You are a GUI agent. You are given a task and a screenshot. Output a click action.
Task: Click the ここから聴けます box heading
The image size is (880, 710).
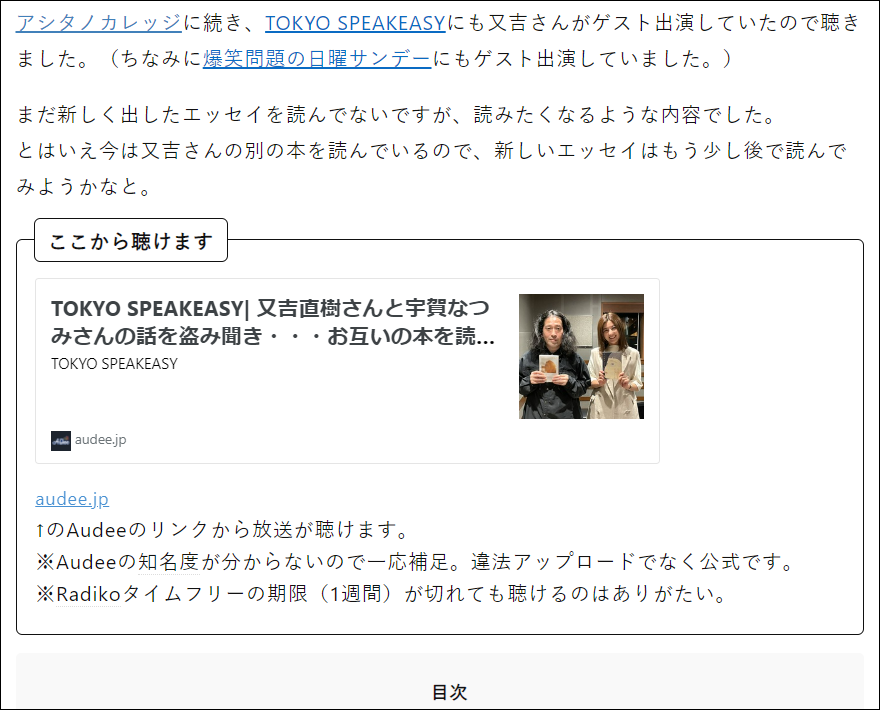point(131,241)
